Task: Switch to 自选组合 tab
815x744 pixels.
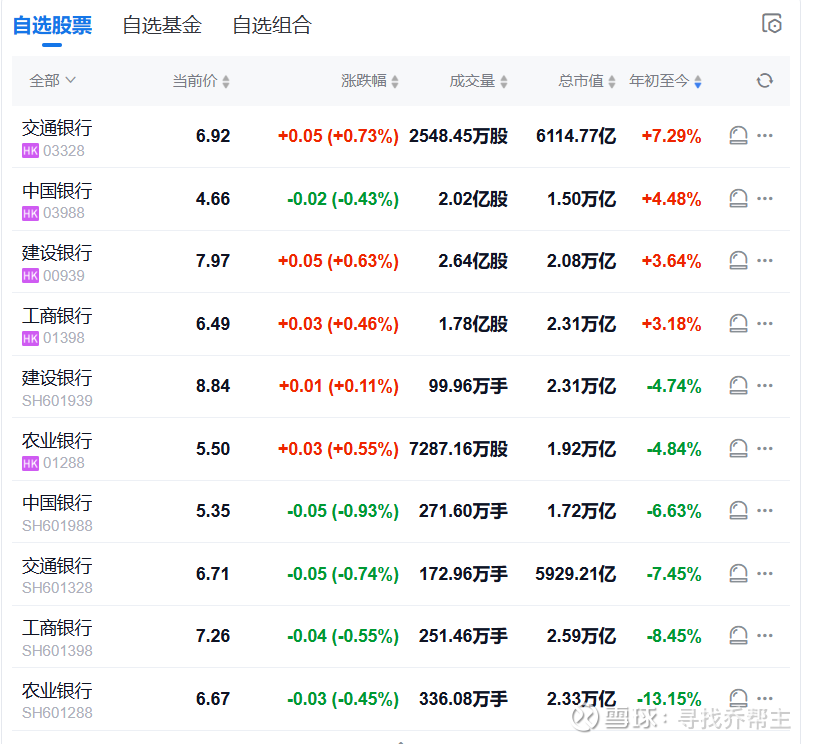Action: click(272, 26)
